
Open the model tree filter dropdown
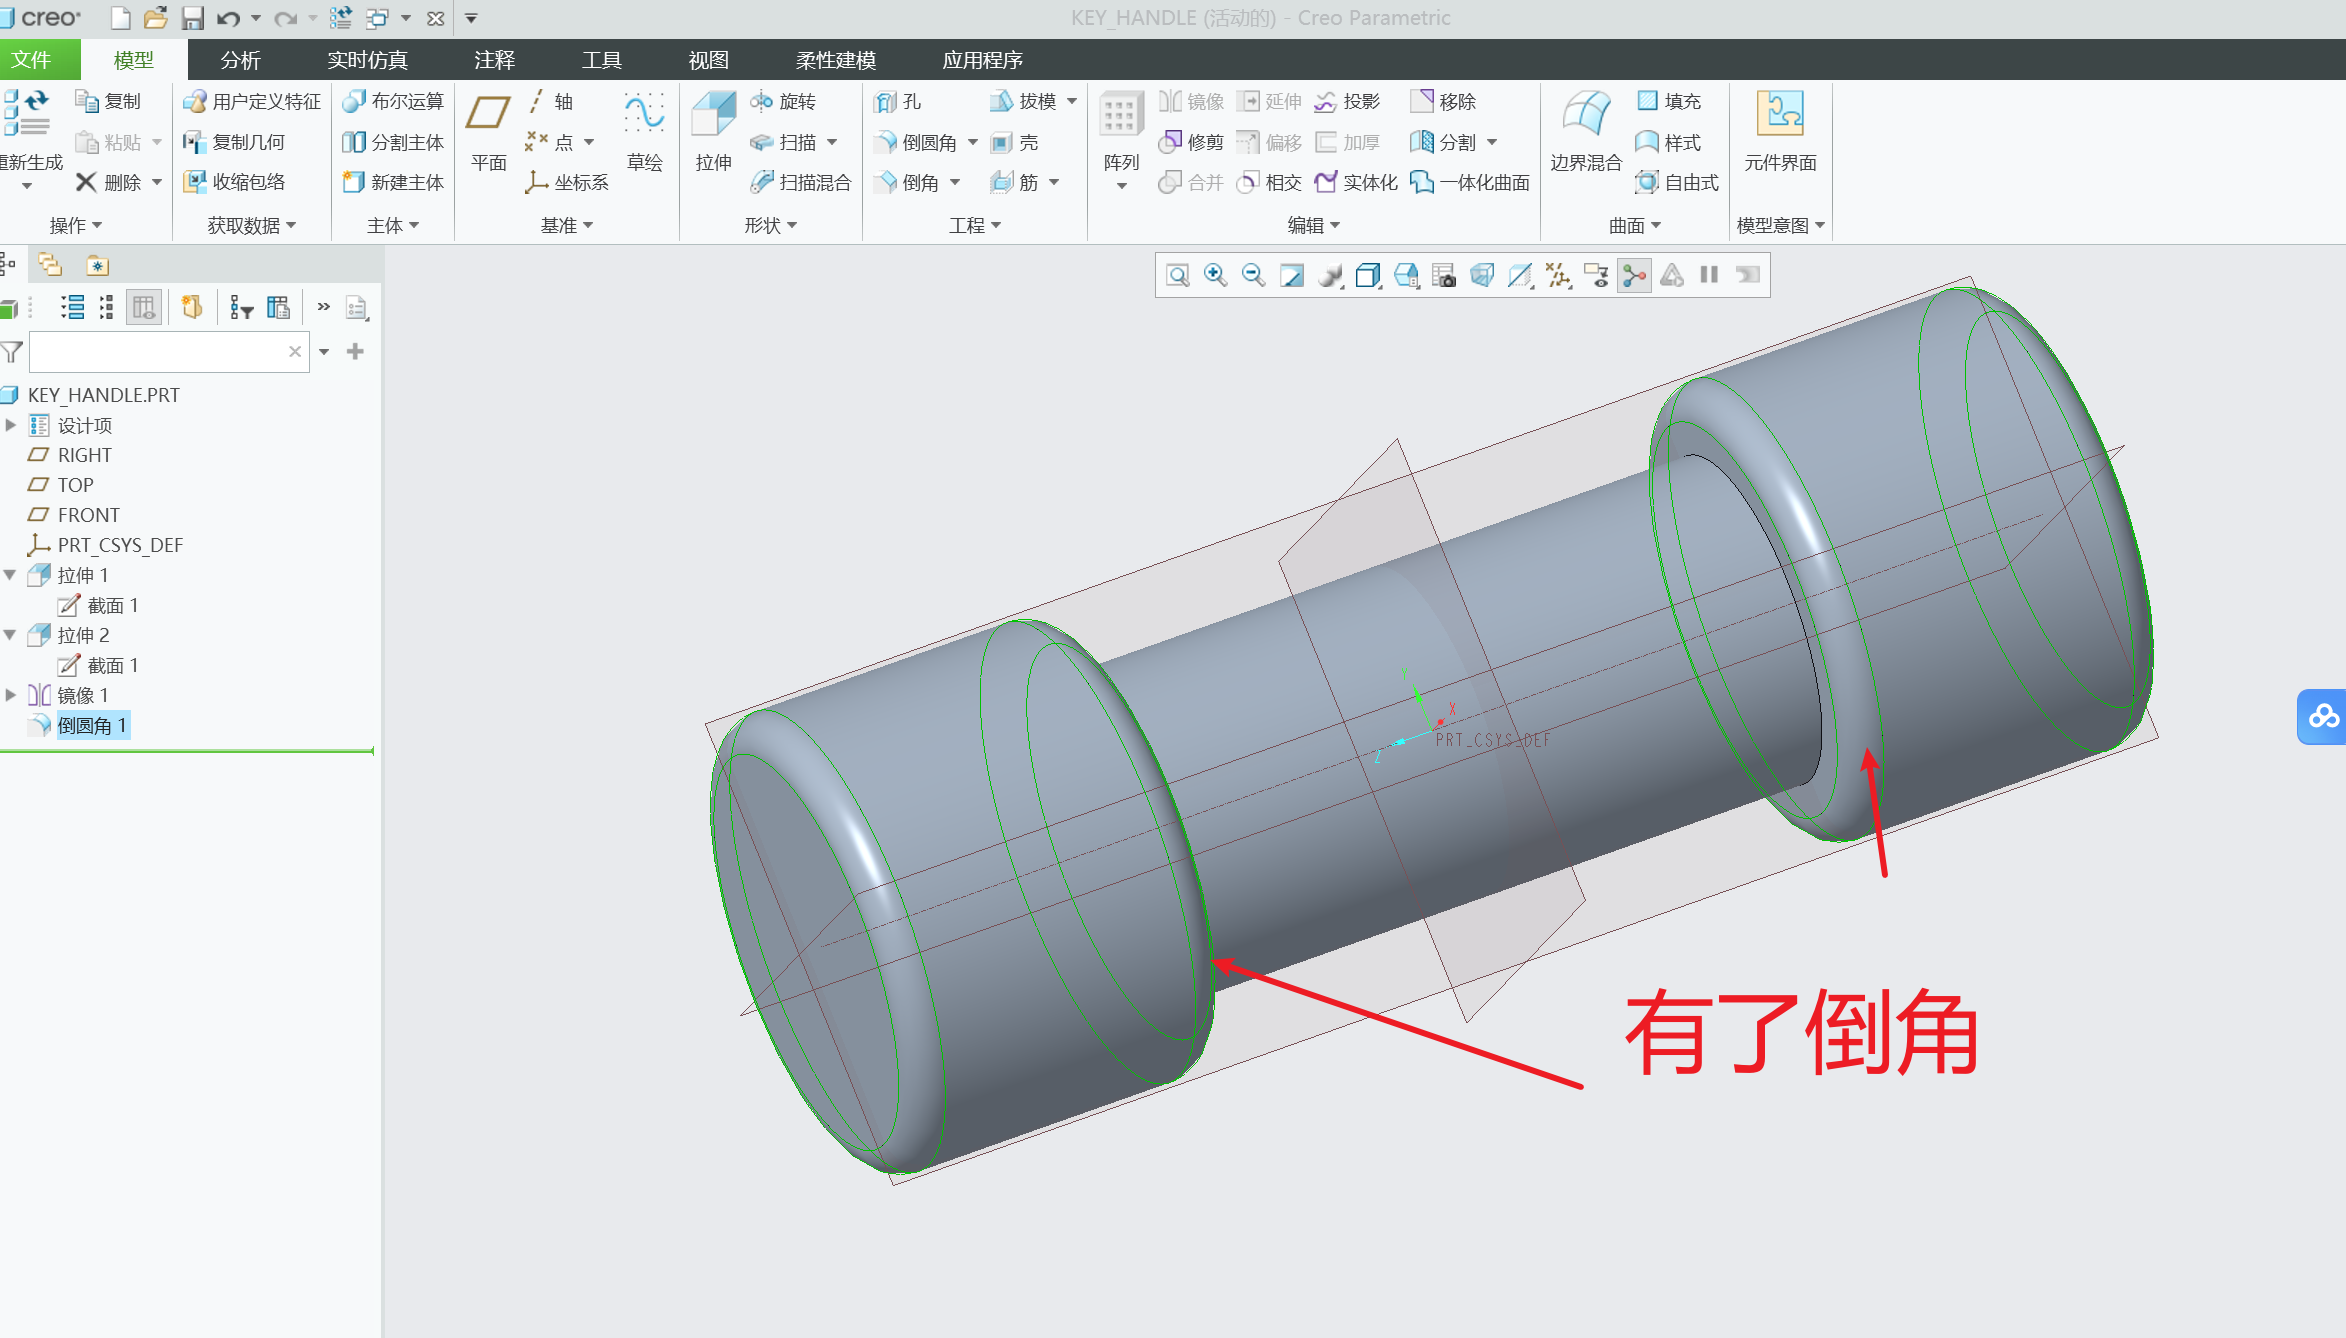(x=323, y=351)
